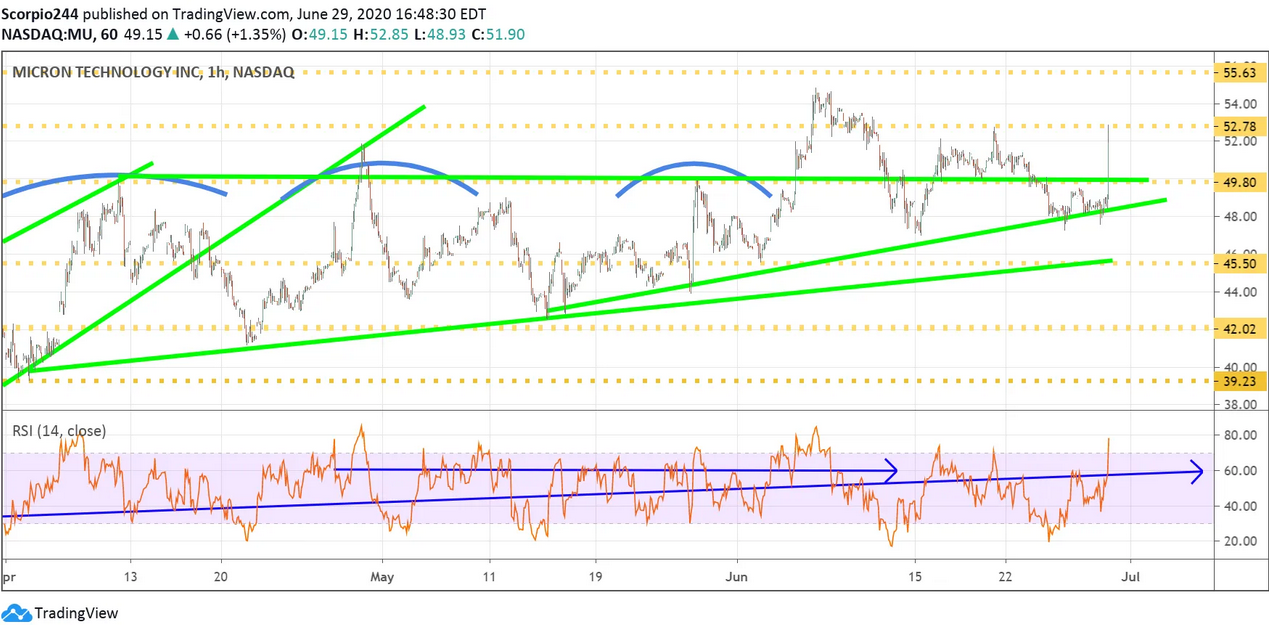Select the close value C:51.90
Image resolution: width=1269 pixels, height=625 pixels.
point(496,34)
